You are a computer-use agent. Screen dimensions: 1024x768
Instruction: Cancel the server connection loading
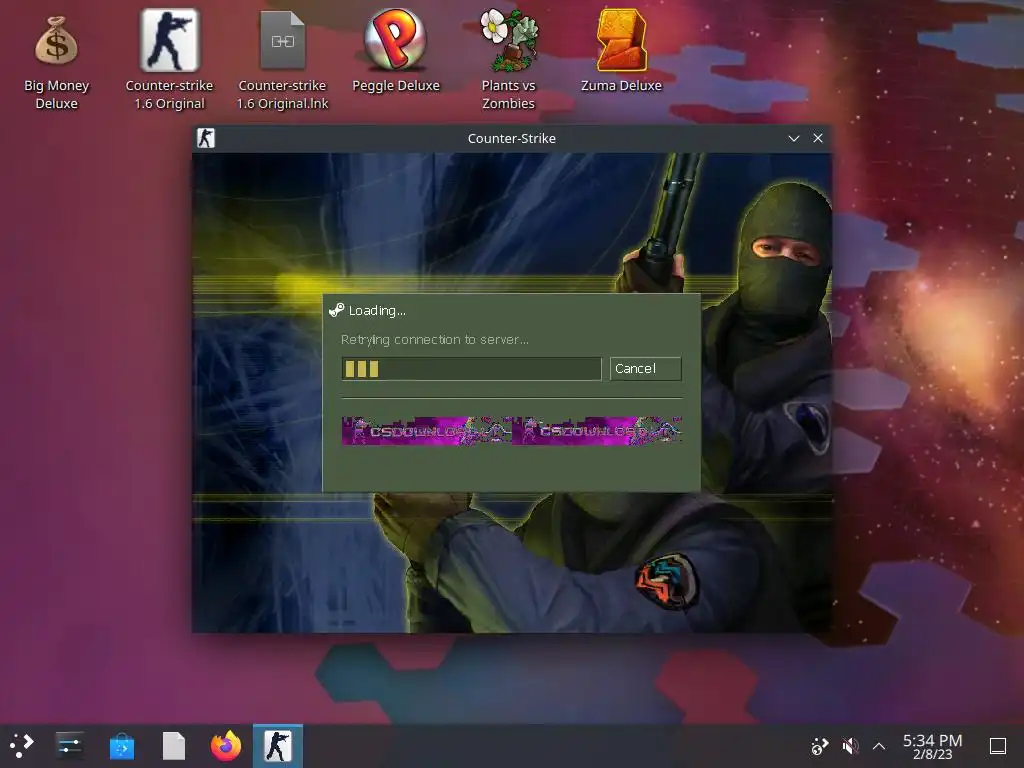tap(645, 368)
